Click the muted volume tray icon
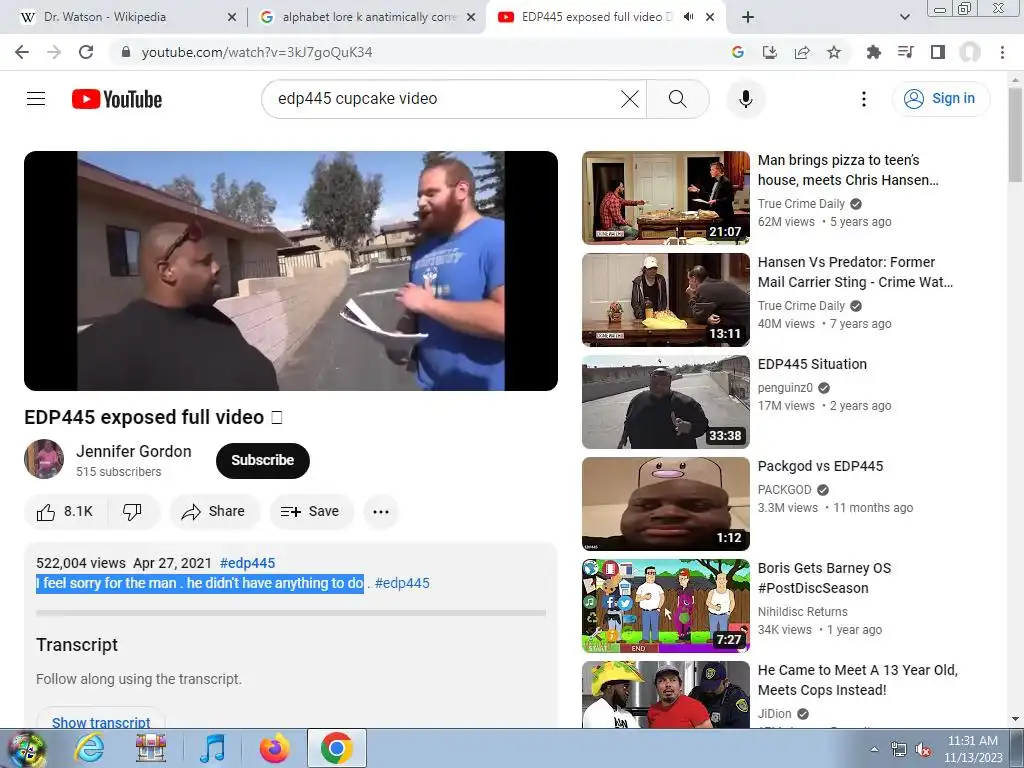1024x768 pixels. click(x=923, y=749)
